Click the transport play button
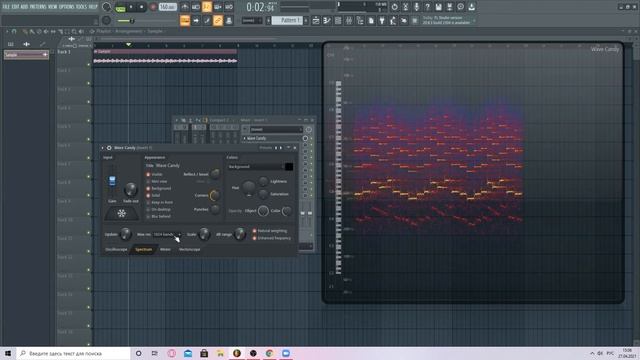 click(131, 7)
